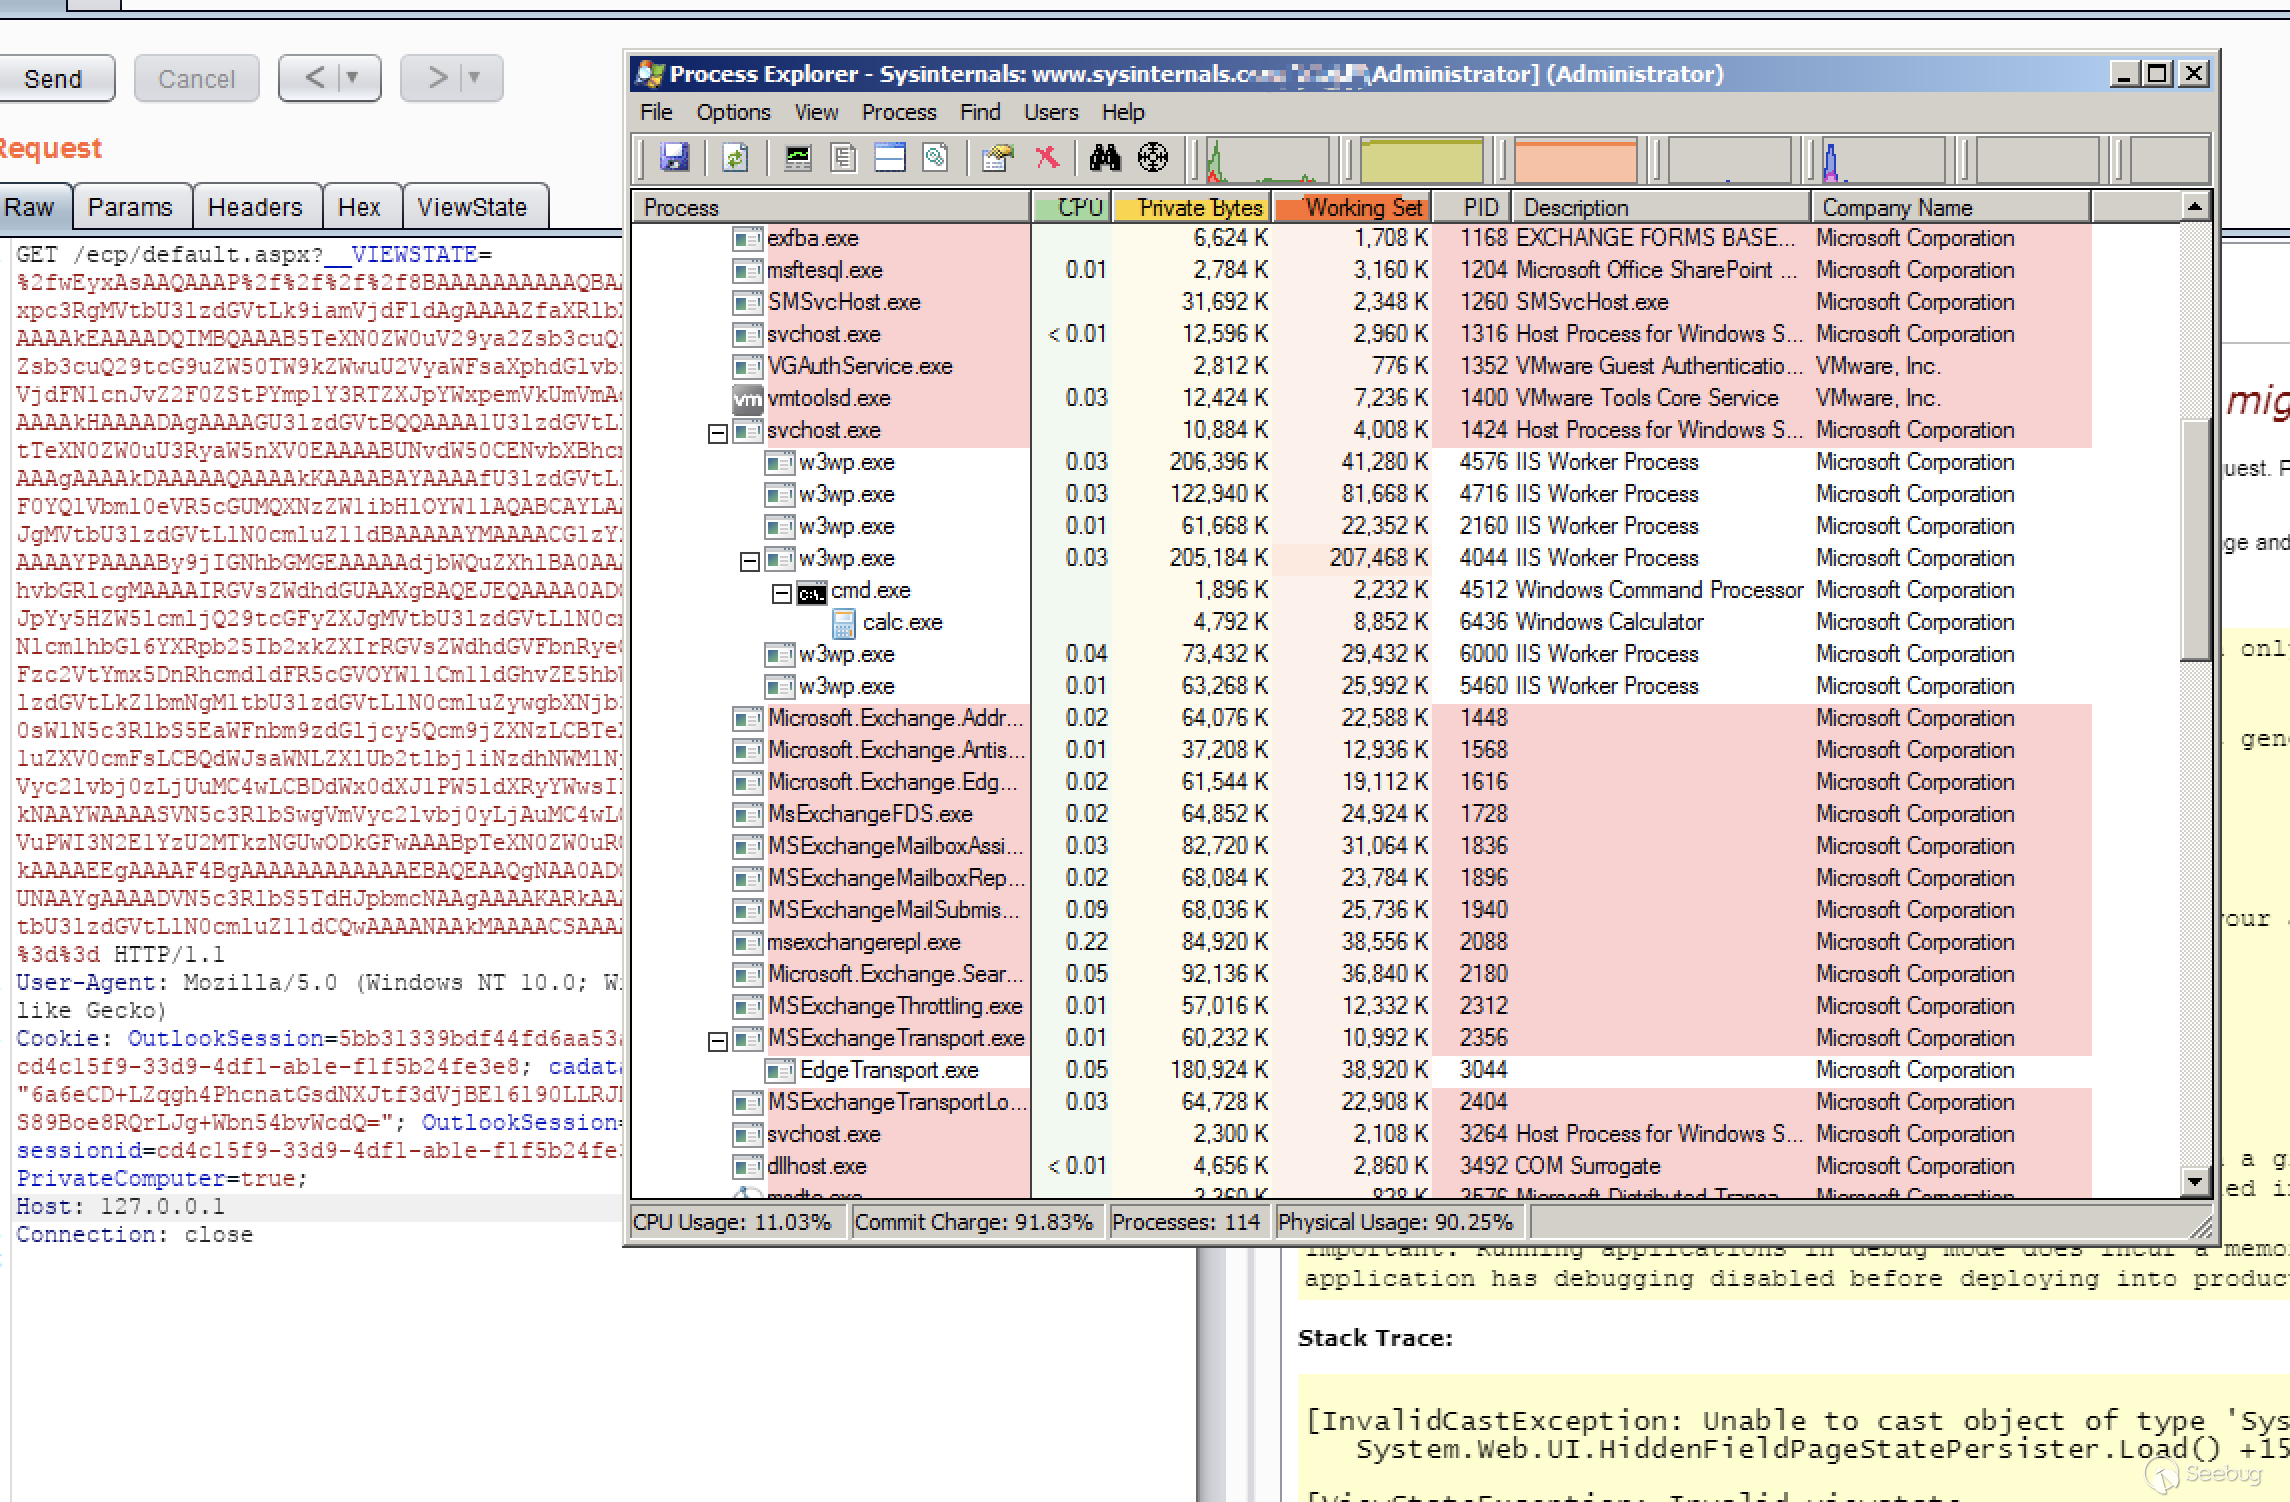The width and height of the screenshot is (2290, 1502).
Task: Collapse the MSExchangeTransport.exe tree node
Action: [717, 1041]
